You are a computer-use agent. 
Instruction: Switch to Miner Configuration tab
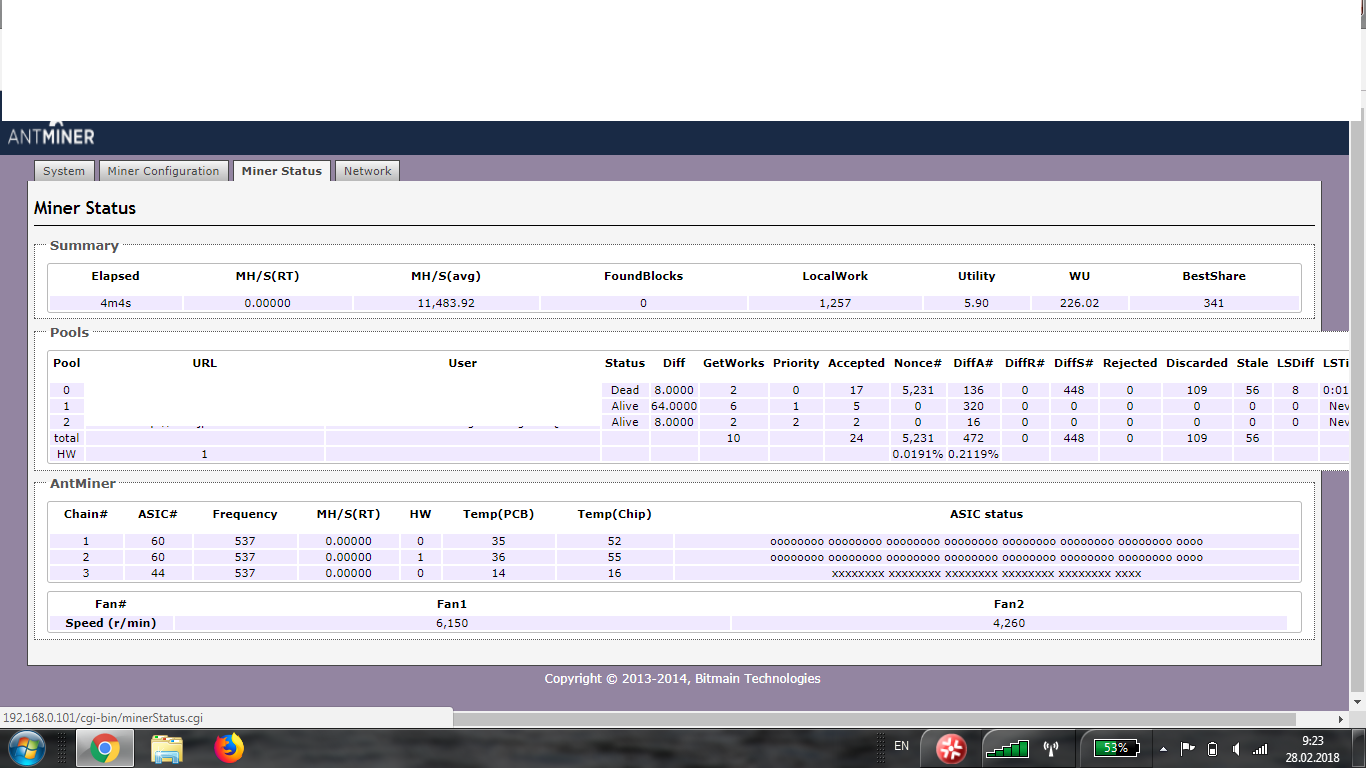click(163, 171)
